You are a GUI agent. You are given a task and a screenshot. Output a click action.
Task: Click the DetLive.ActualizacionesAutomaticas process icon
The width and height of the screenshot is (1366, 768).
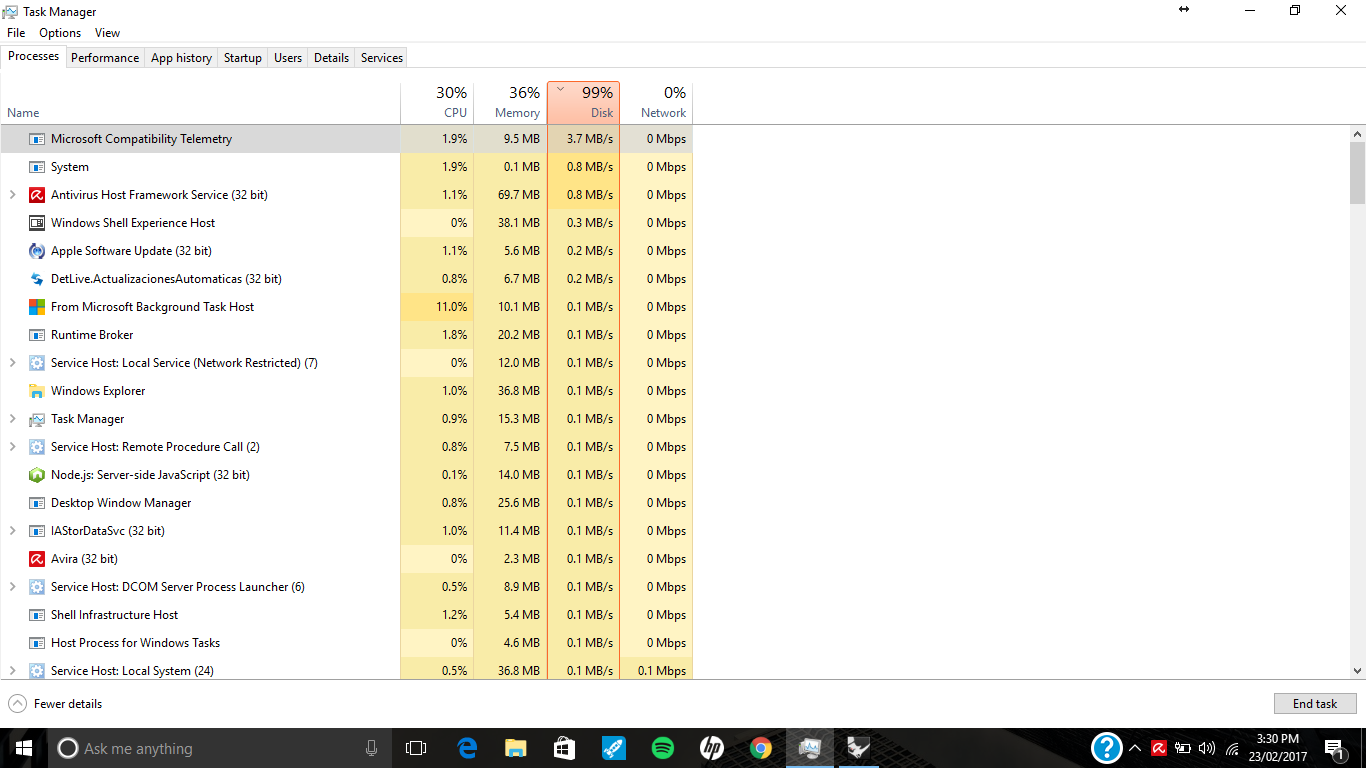pyautogui.click(x=37, y=279)
